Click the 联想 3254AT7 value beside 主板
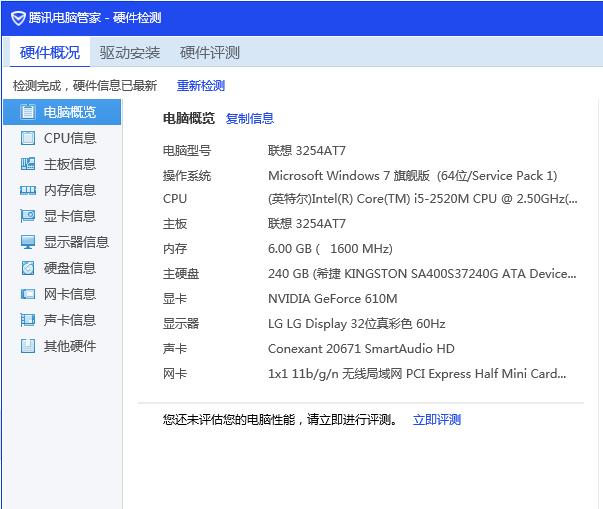Image resolution: width=603 pixels, height=509 pixels. pos(306,223)
